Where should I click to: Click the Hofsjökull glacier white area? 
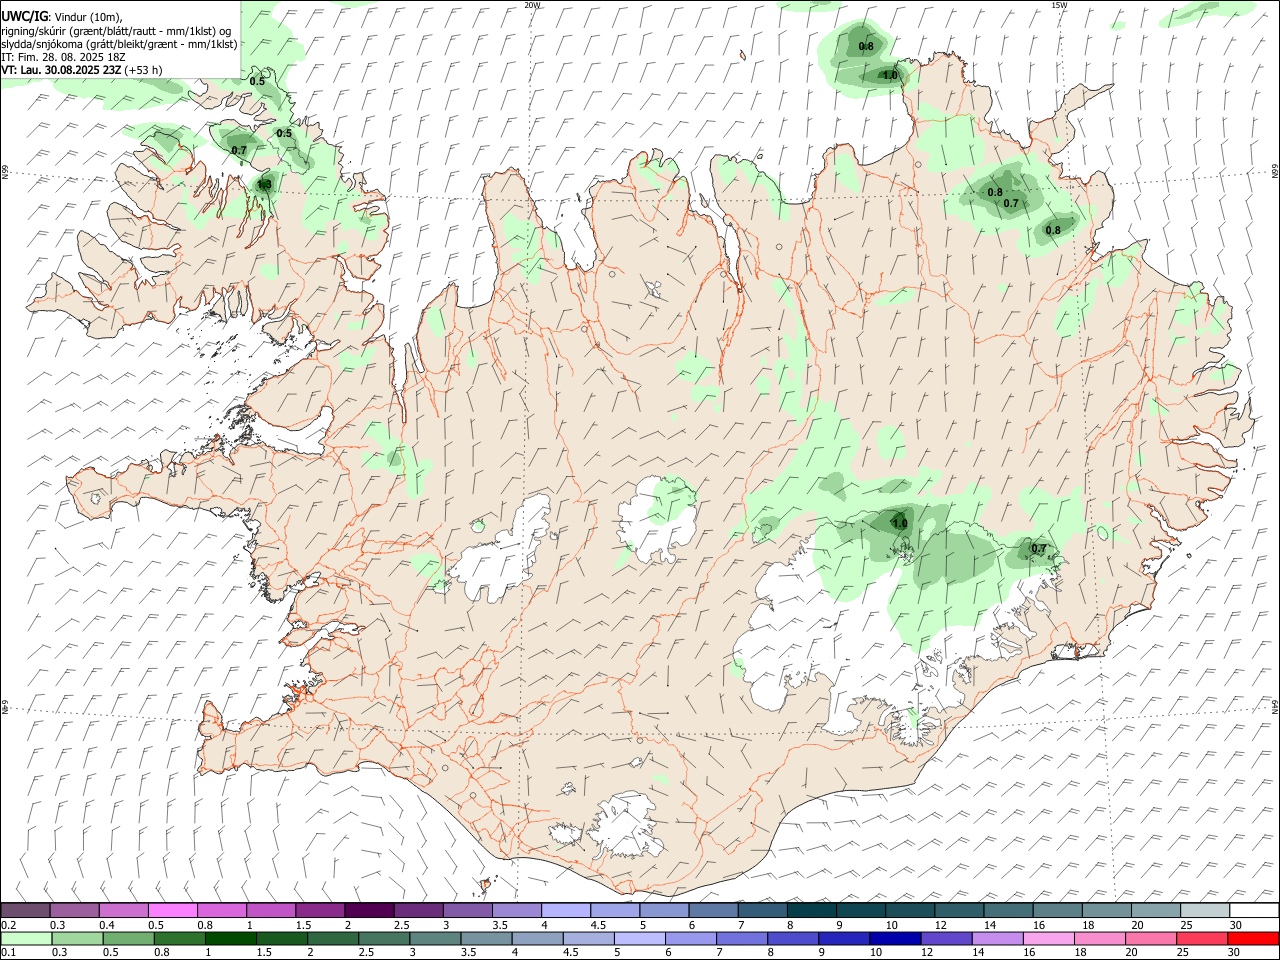pos(655,517)
